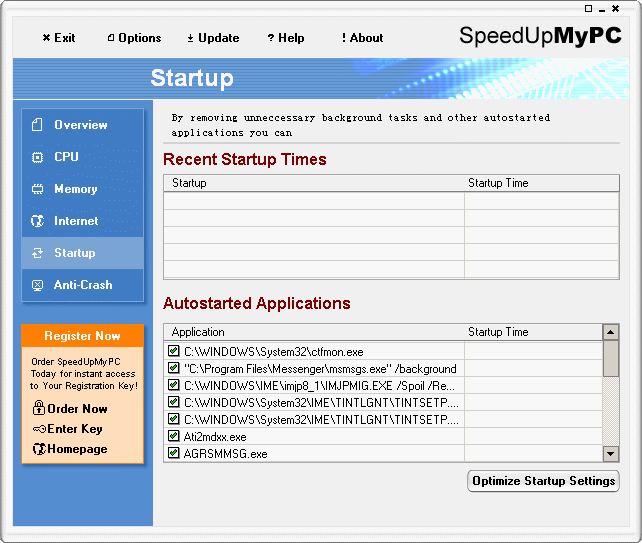Click the X icon next to Exit
The image size is (642, 543).
click(x=46, y=38)
